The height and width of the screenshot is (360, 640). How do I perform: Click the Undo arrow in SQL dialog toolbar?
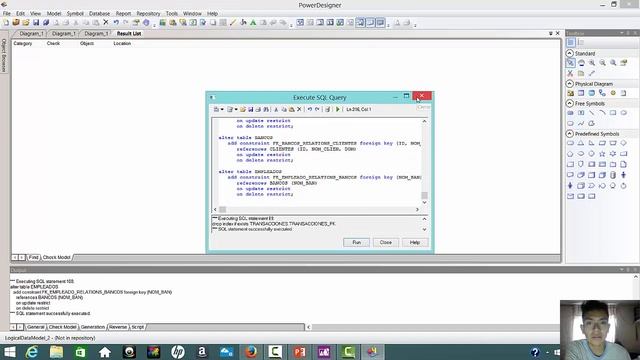[310, 109]
